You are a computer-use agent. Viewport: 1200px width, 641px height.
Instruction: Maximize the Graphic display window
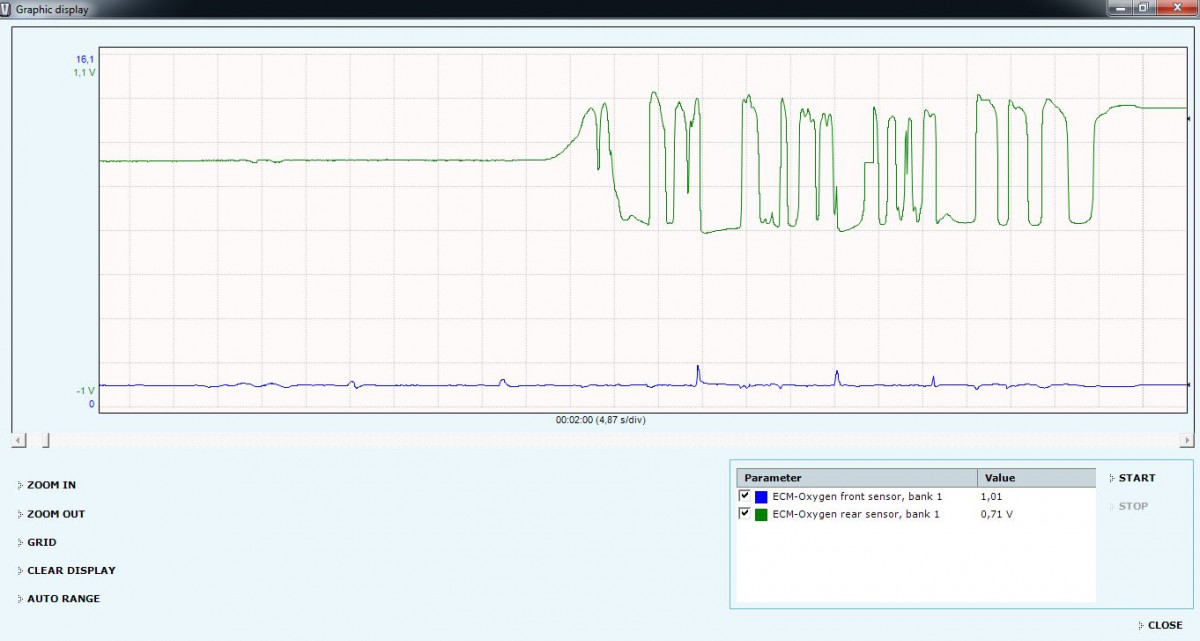(1143, 8)
